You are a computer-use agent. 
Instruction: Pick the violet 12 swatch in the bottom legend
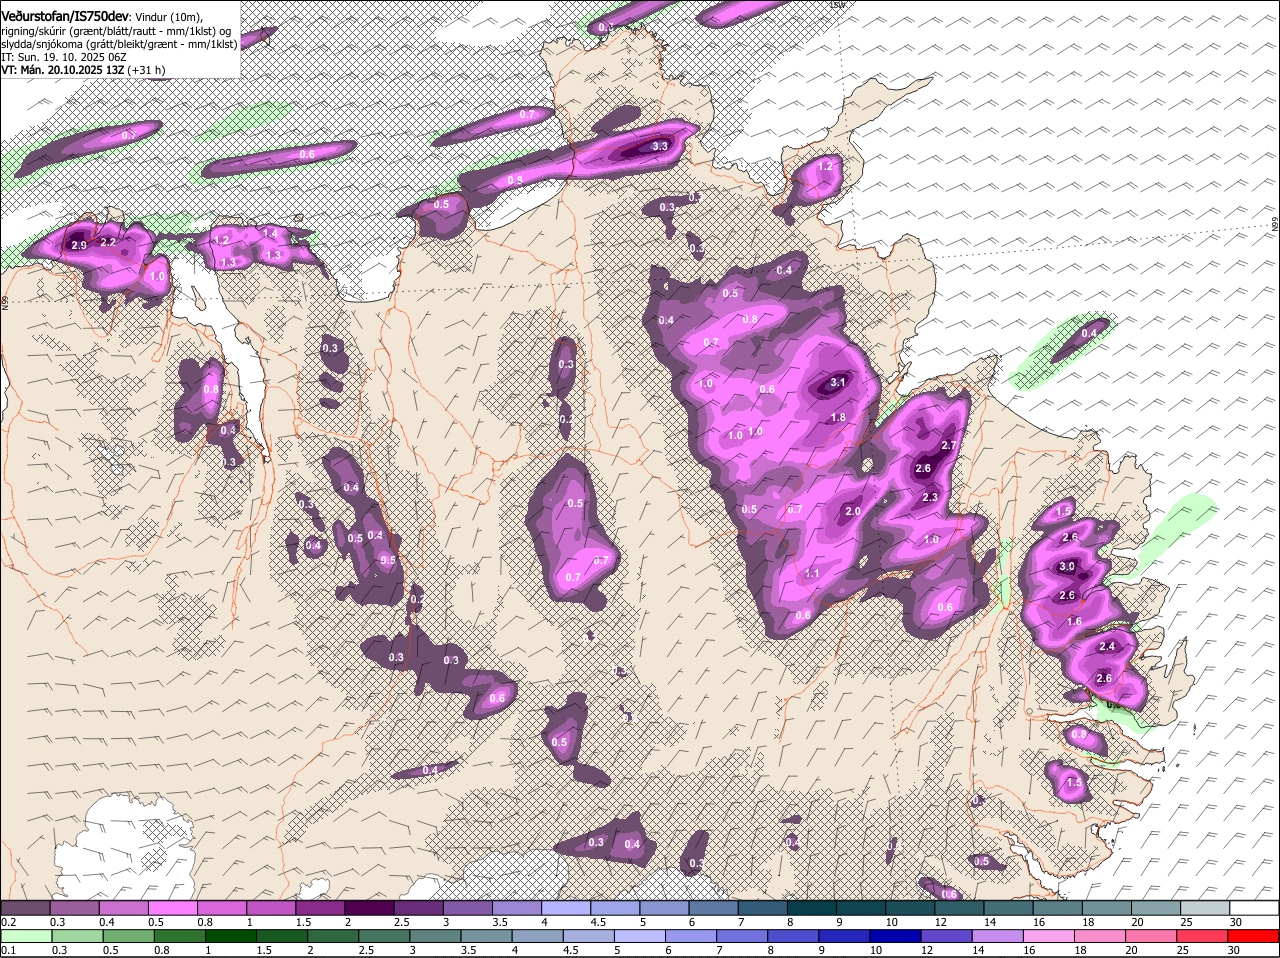click(947, 936)
